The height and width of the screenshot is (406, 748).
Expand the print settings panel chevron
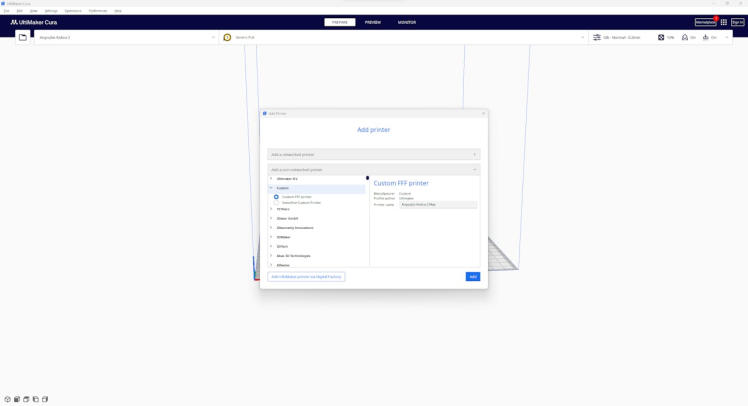pos(727,37)
